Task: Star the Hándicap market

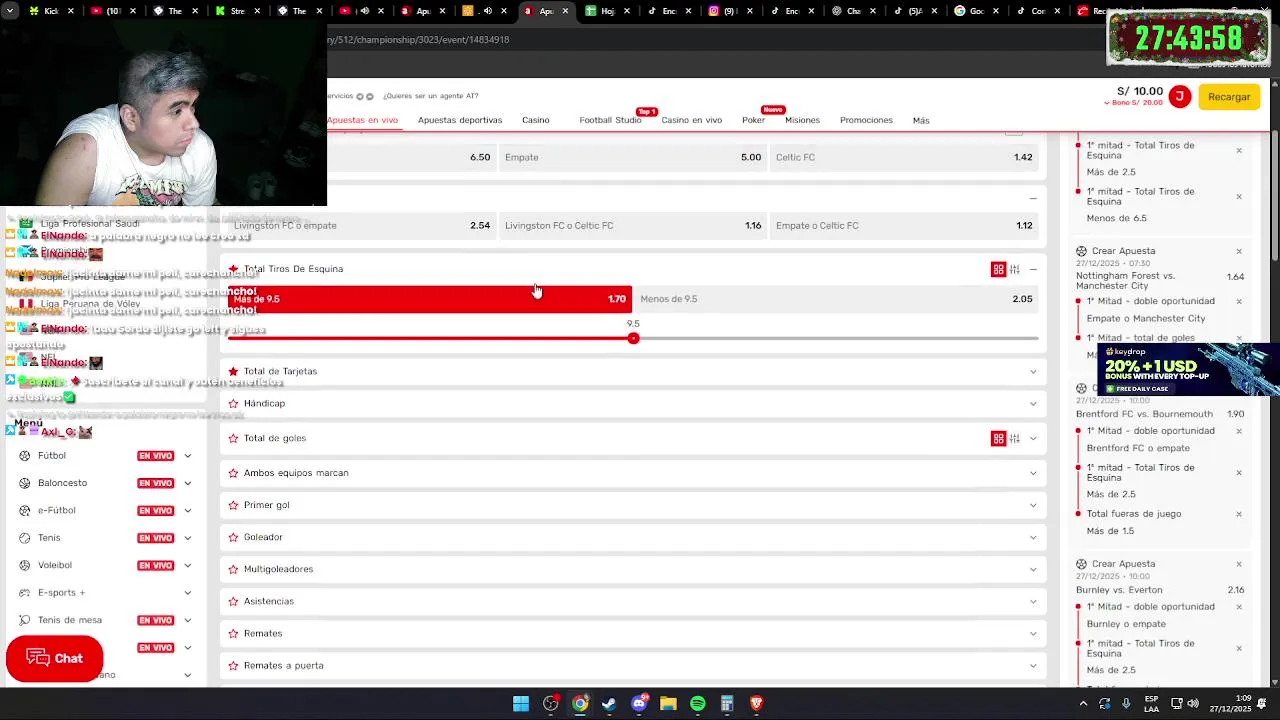Action: [233, 403]
